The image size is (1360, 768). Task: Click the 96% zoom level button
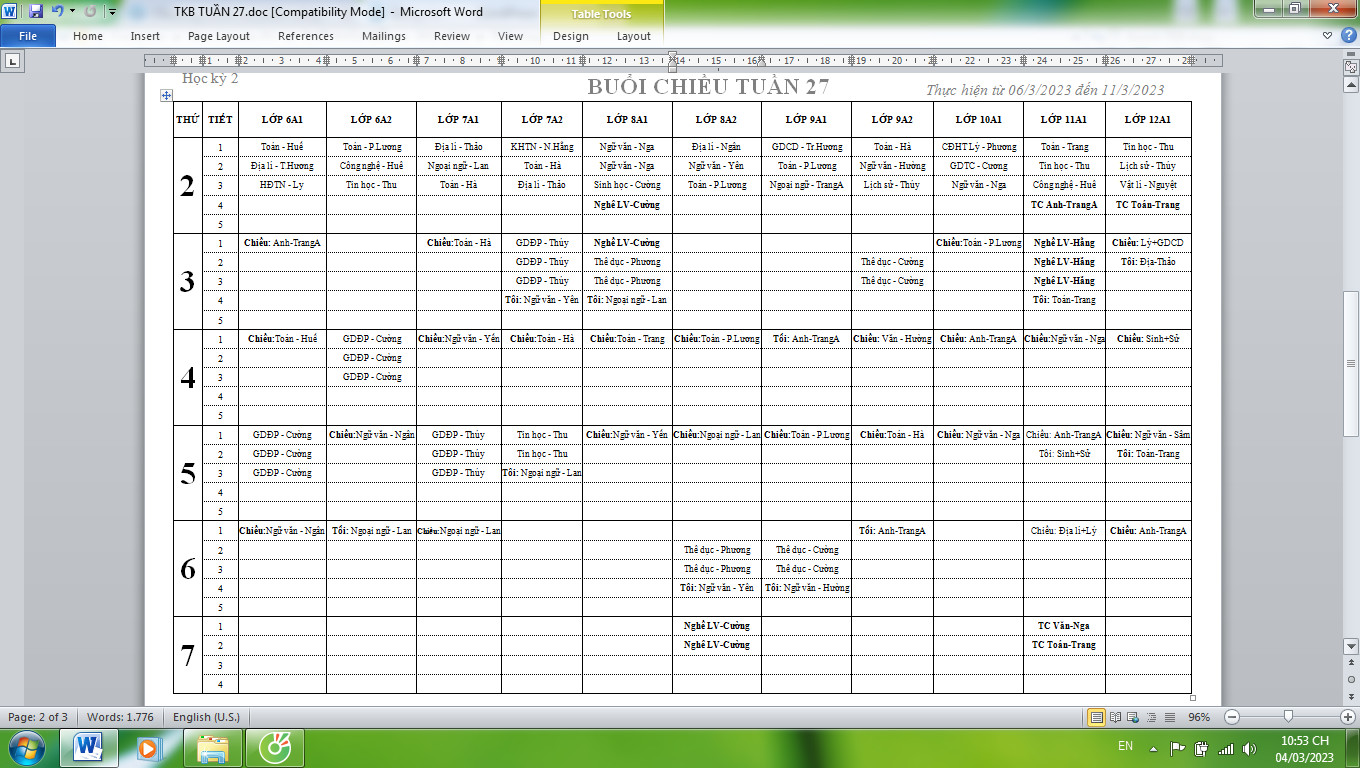tap(1198, 717)
